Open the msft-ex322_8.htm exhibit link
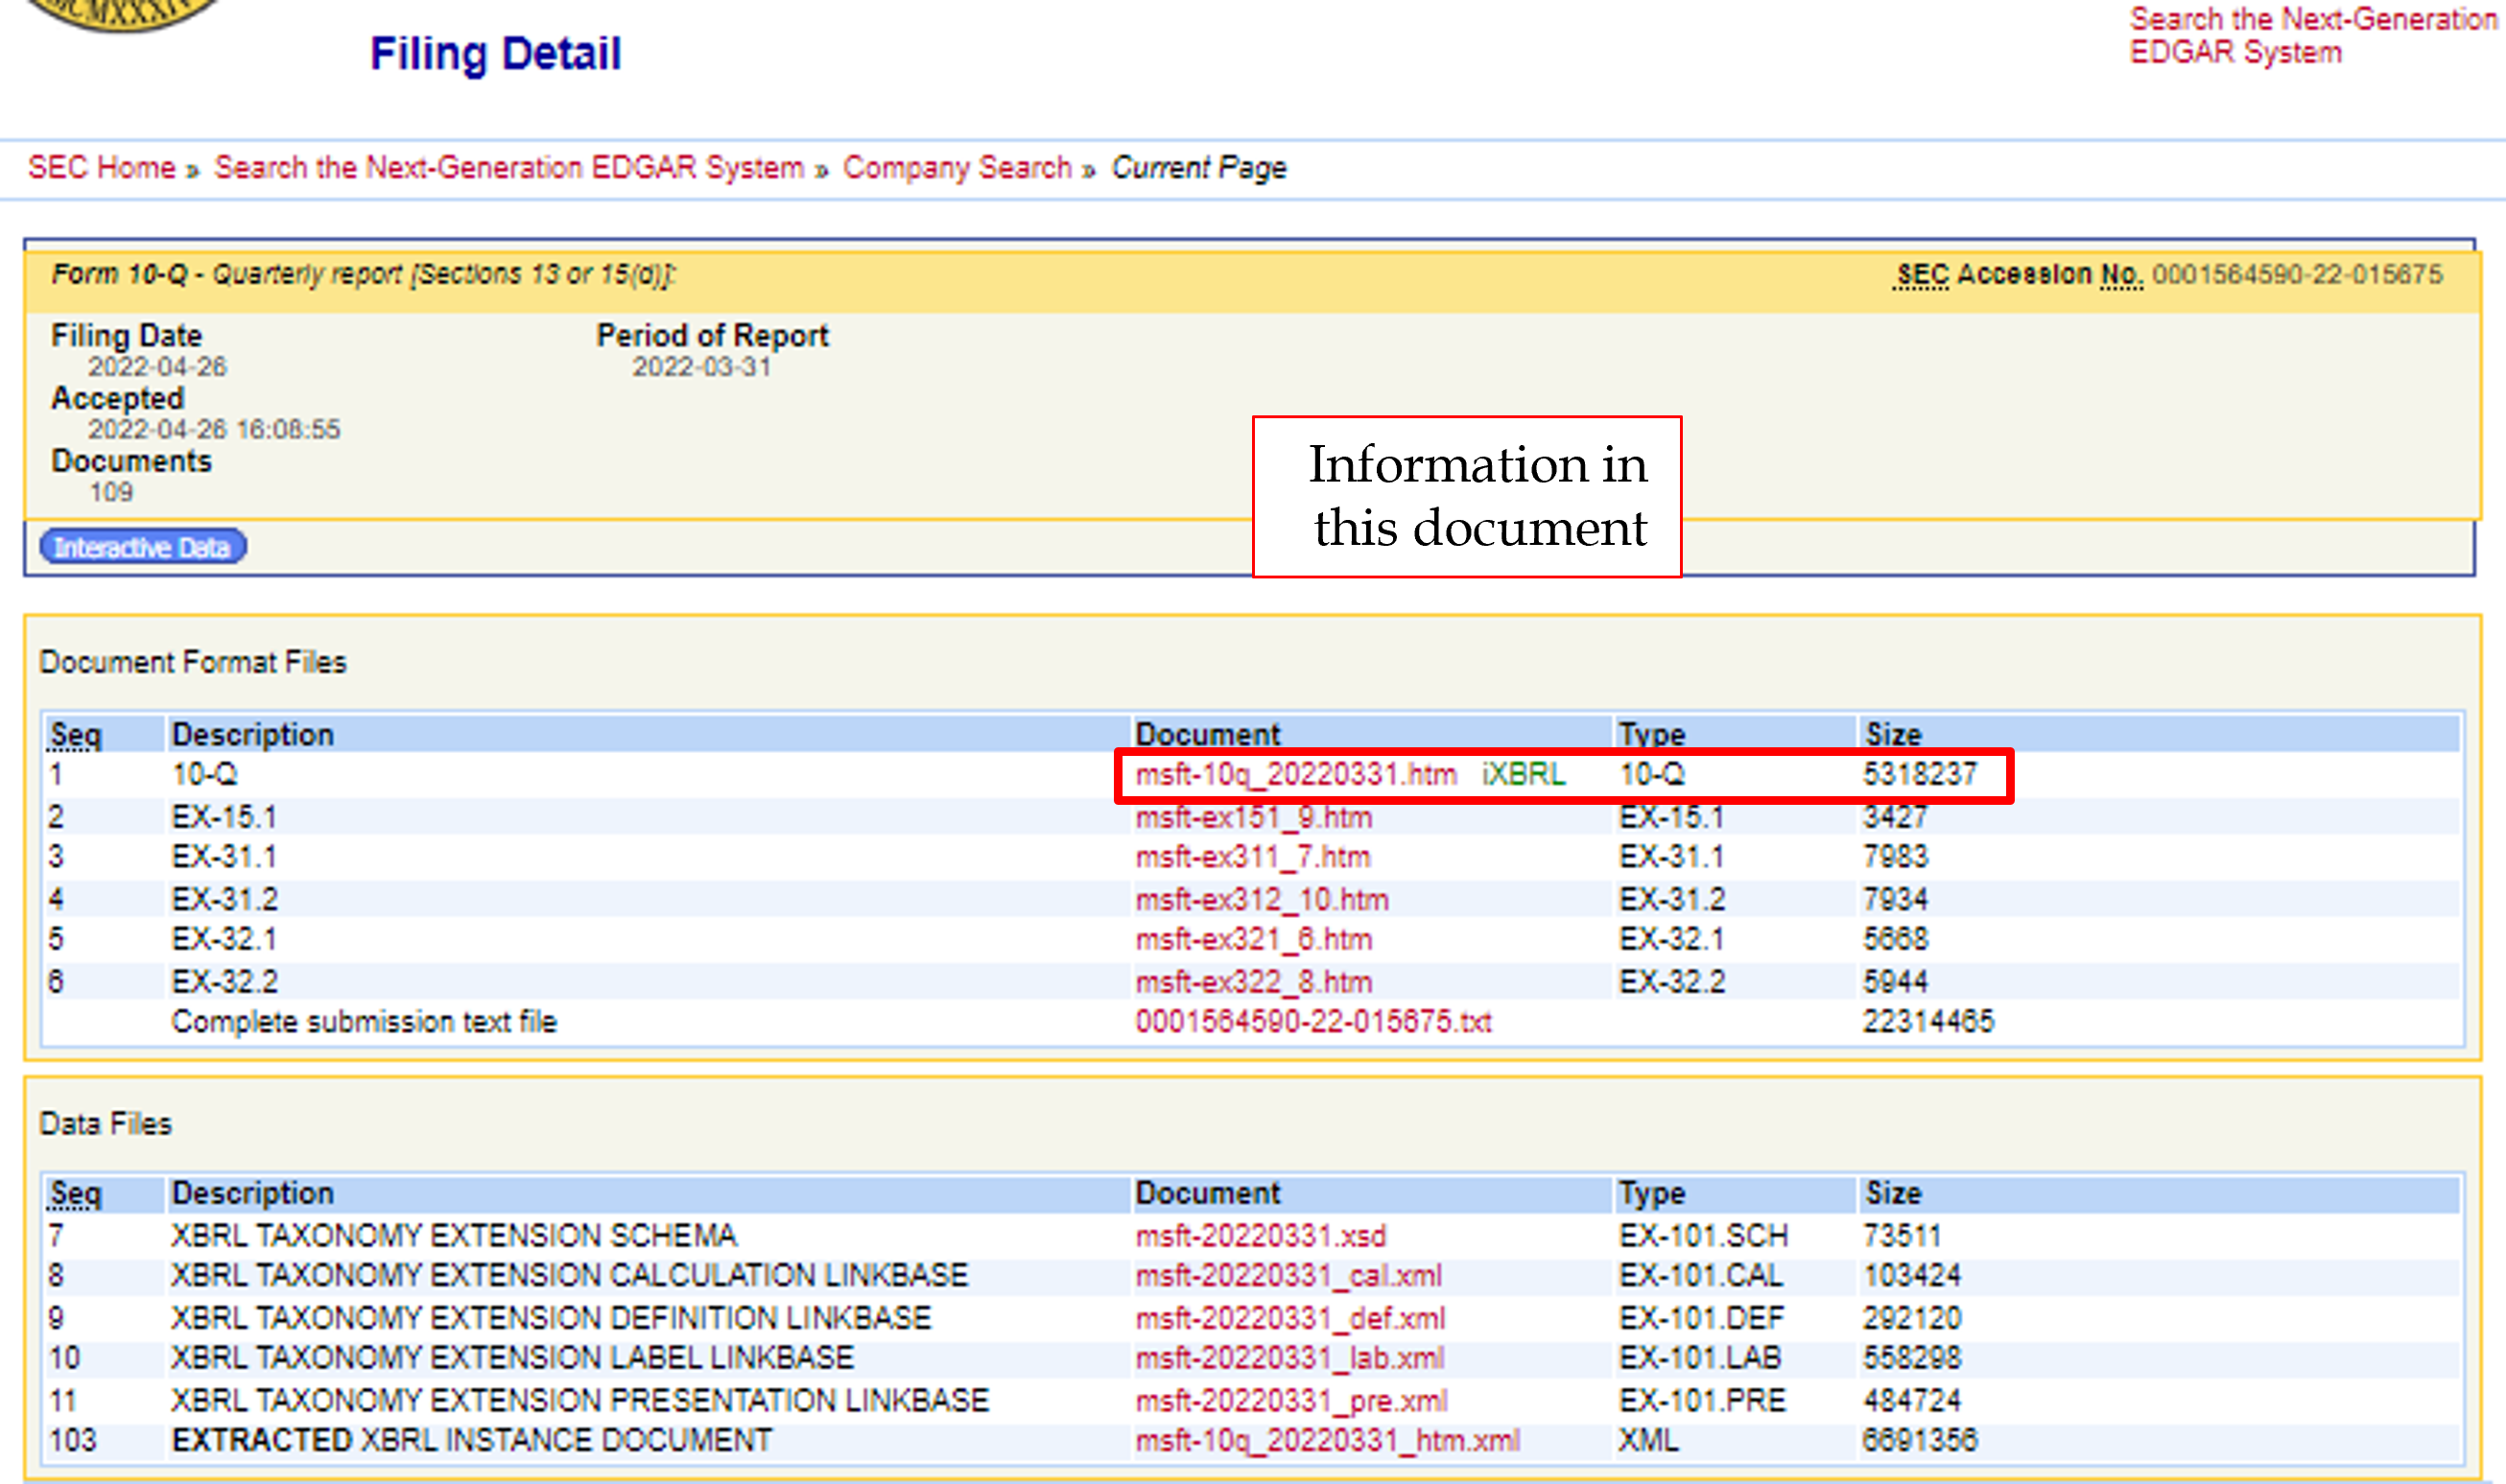This screenshot has height=1484, width=2506. [x=1254, y=981]
